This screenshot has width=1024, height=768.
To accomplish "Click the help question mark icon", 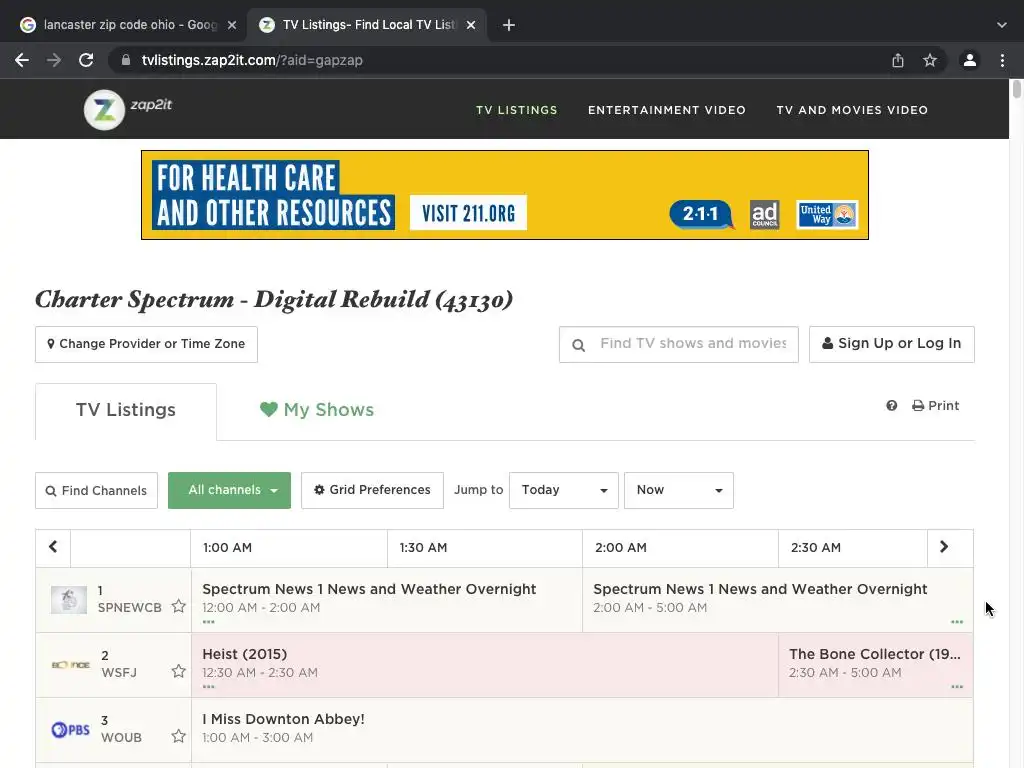I will (x=891, y=406).
